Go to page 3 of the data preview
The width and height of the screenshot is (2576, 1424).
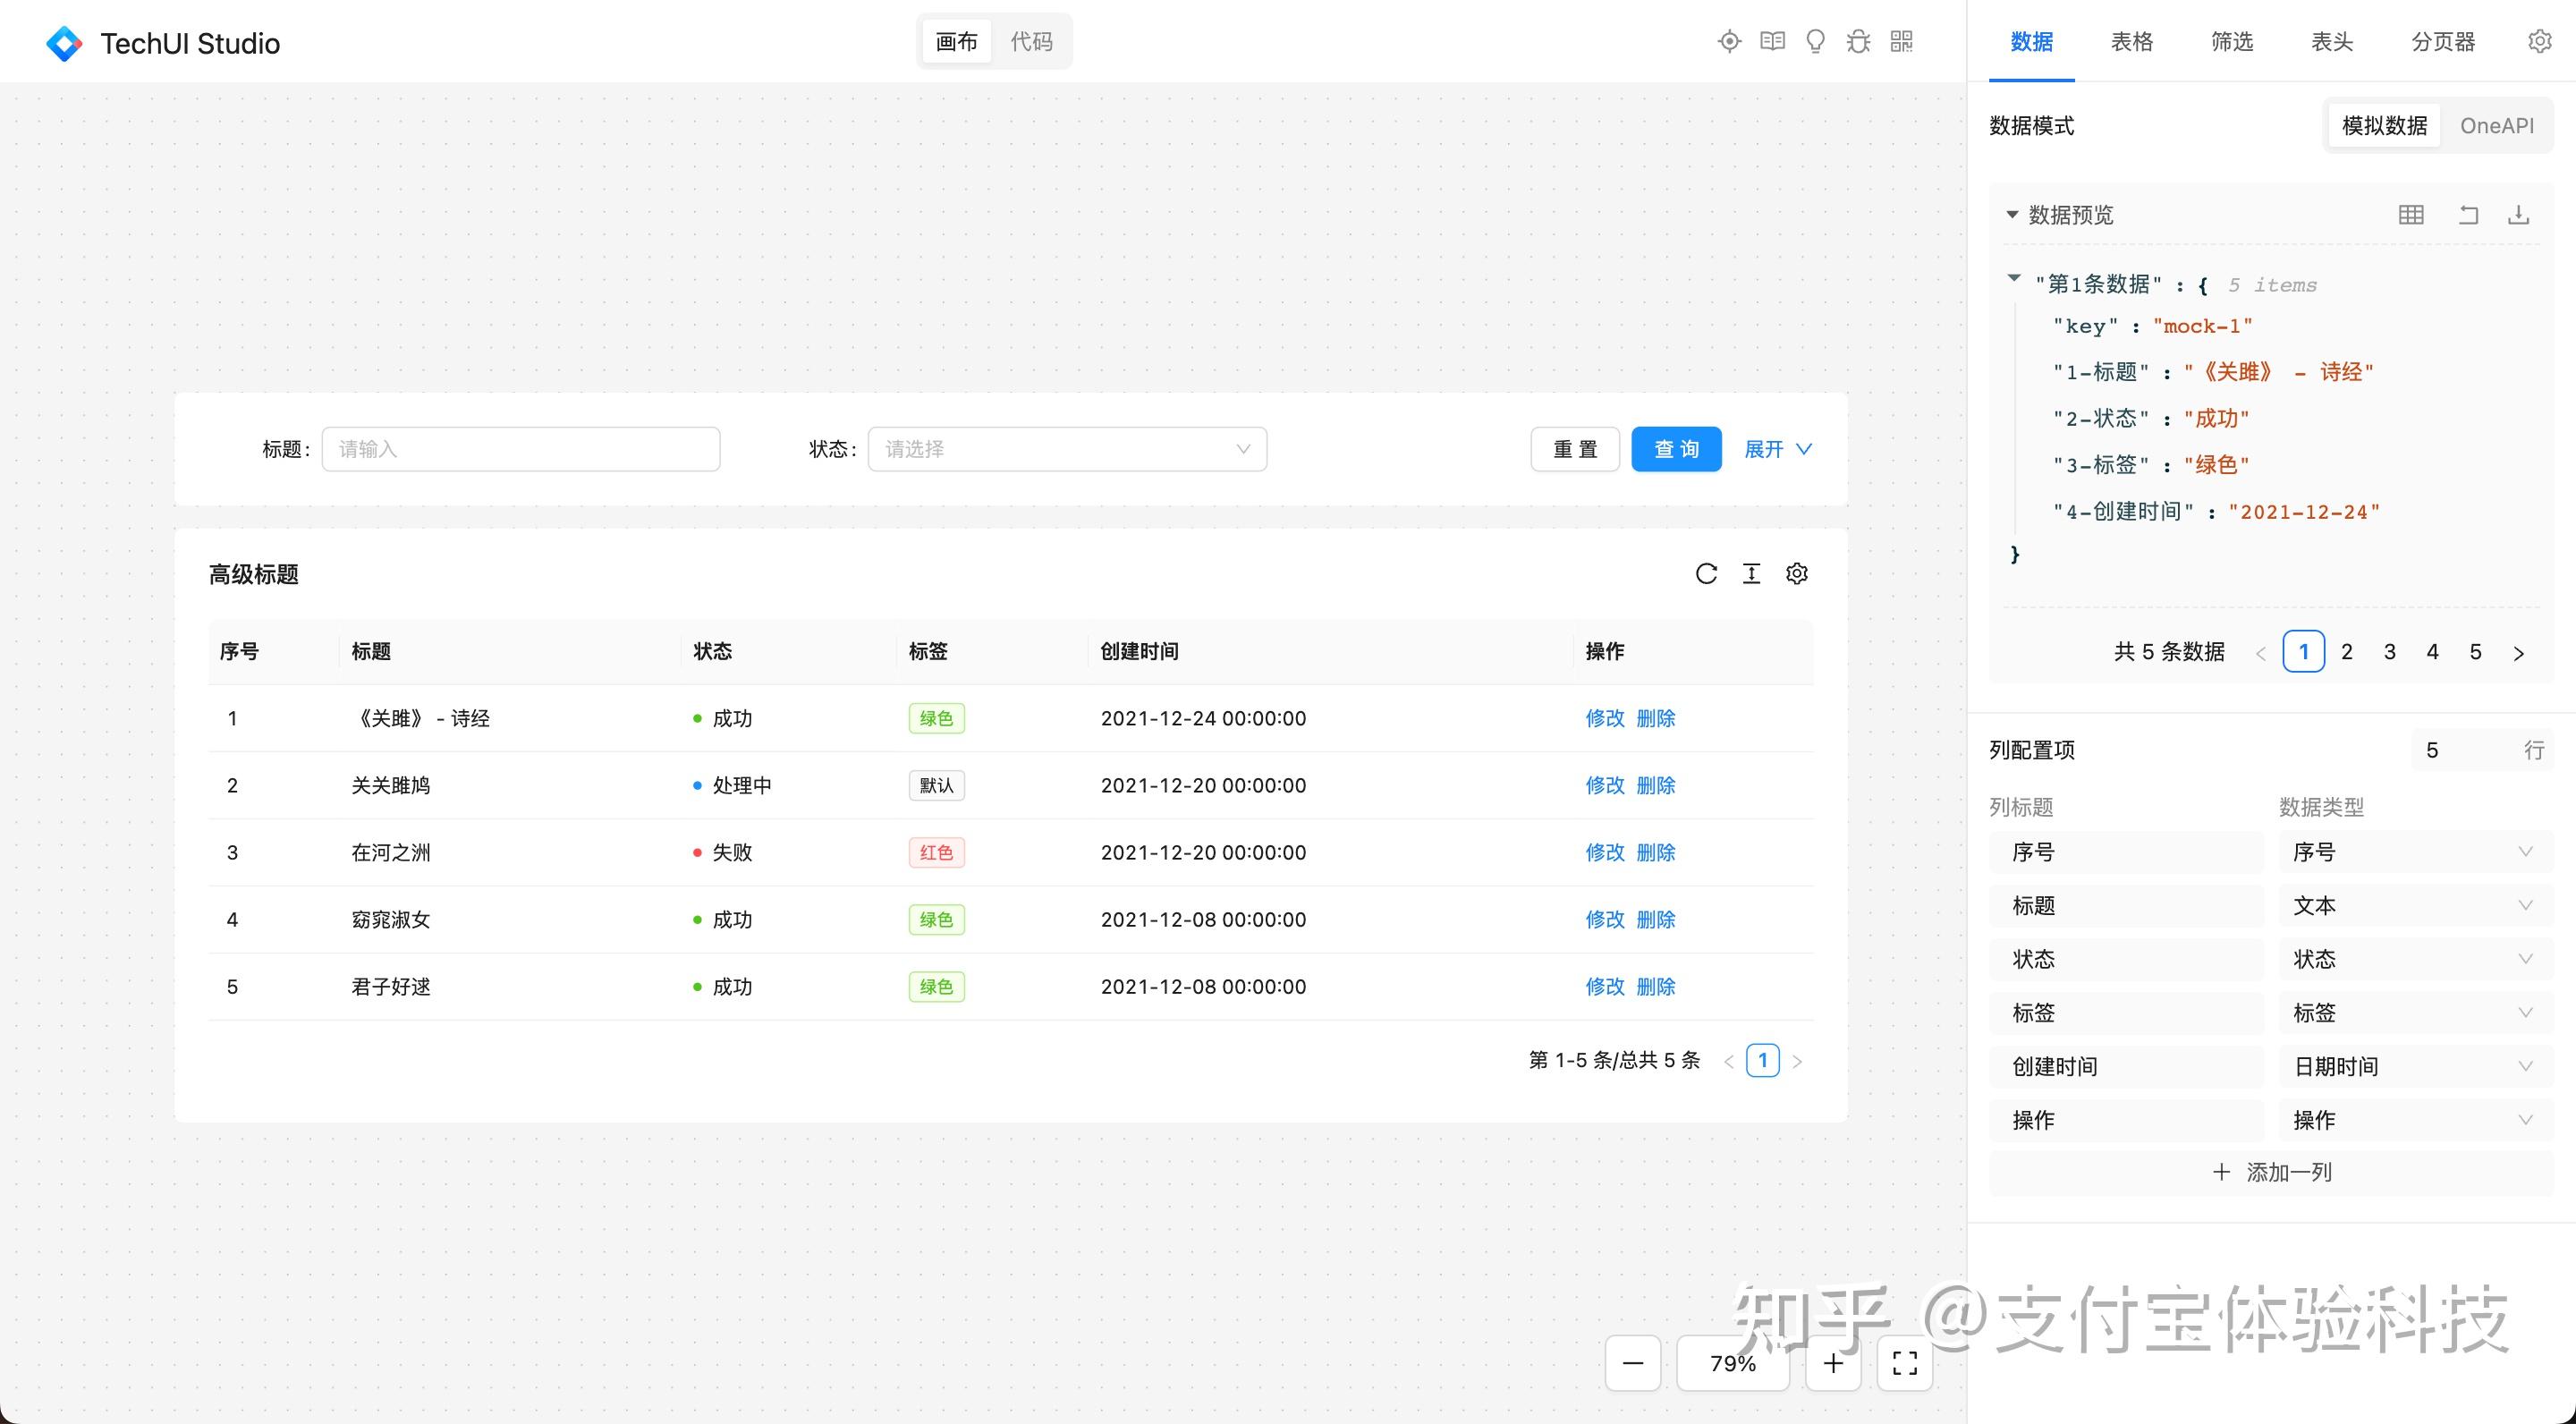[2389, 651]
